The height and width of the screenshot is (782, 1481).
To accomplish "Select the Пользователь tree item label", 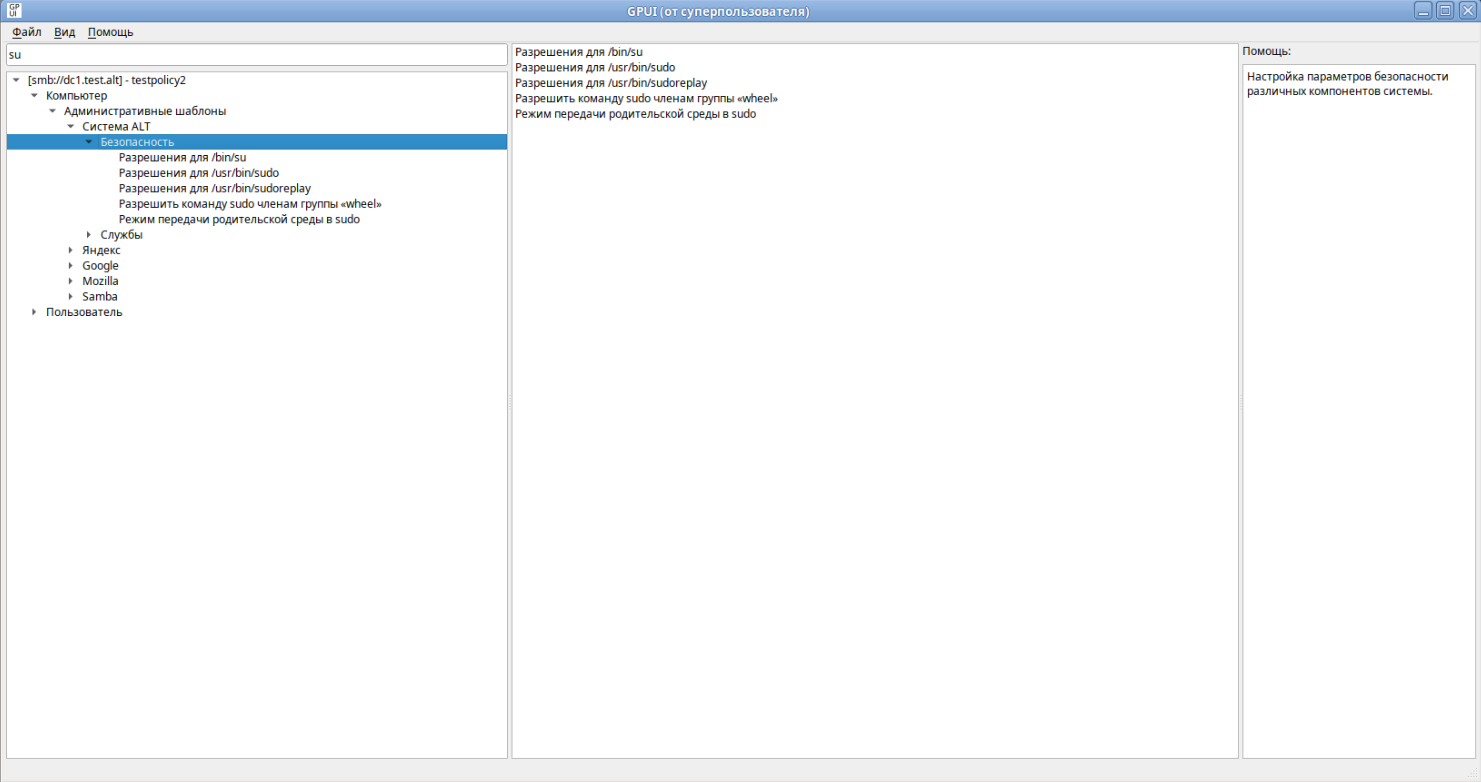I will coord(84,312).
